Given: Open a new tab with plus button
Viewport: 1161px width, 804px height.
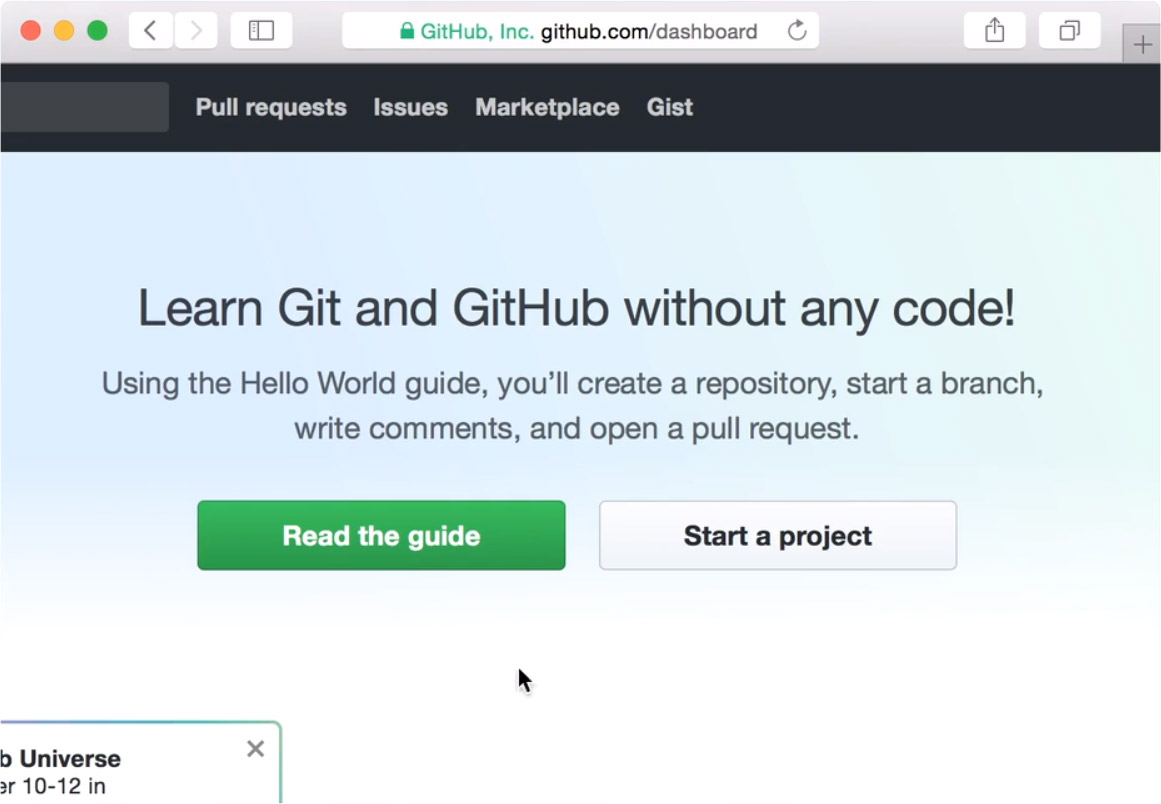Looking at the screenshot, I should (1142, 45).
